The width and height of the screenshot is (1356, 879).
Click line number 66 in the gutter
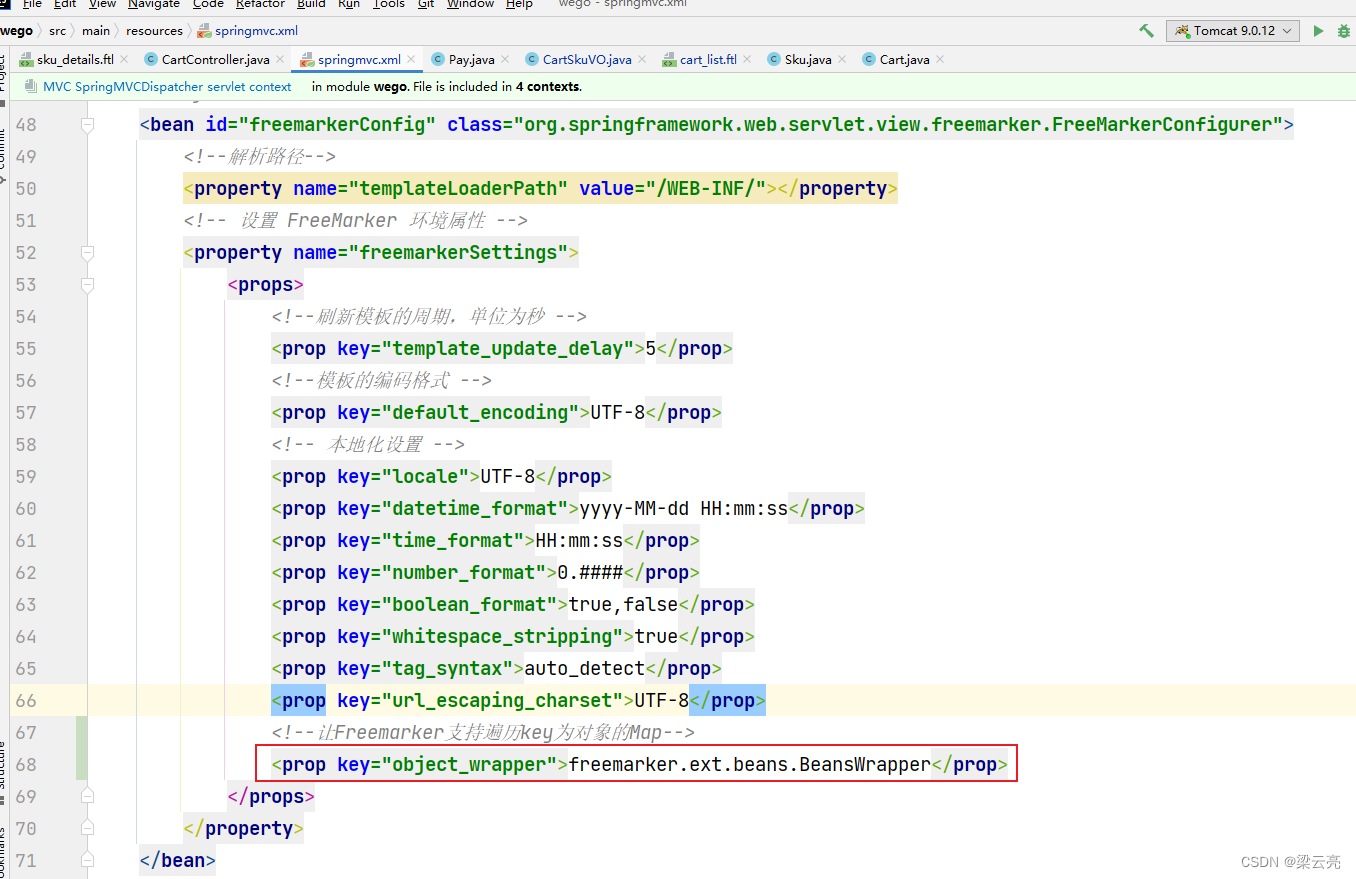click(26, 701)
